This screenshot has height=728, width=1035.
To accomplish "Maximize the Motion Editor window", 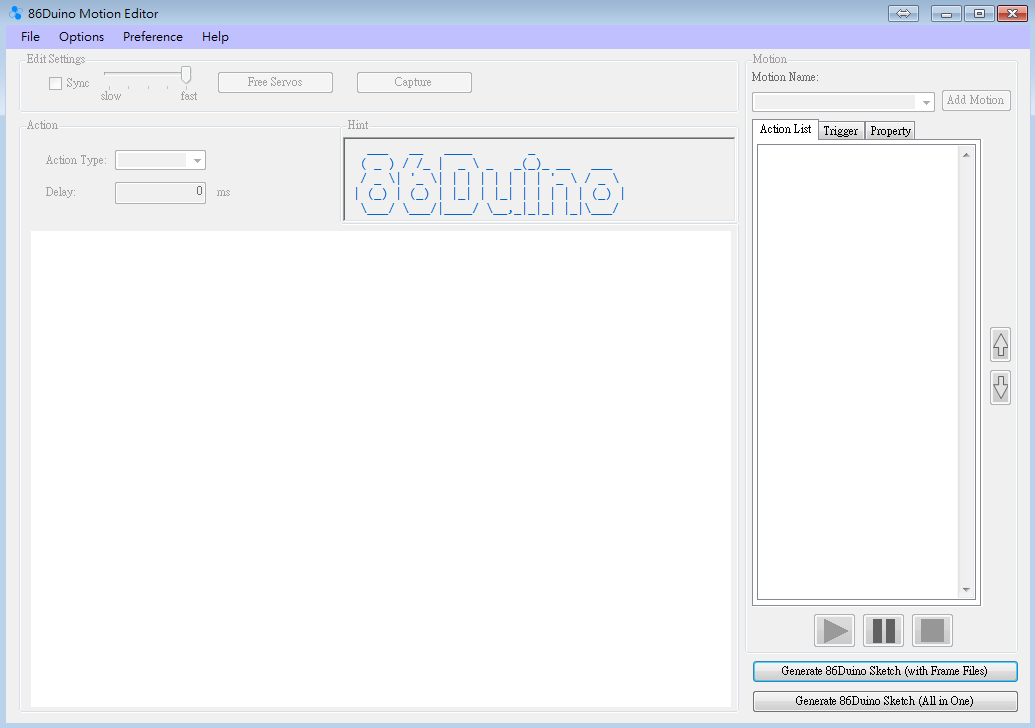I will click(x=980, y=13).
